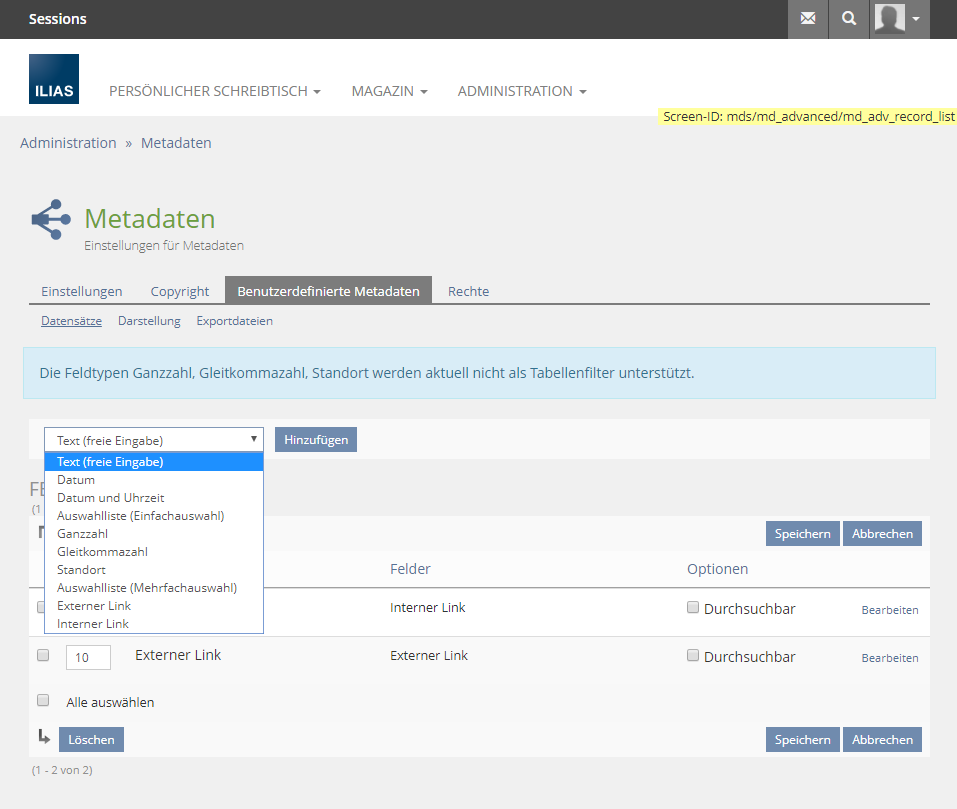957x809 pixels.
Task: Expand Persönlicher Schreibtisch menu
Action: tap(214, 91)
